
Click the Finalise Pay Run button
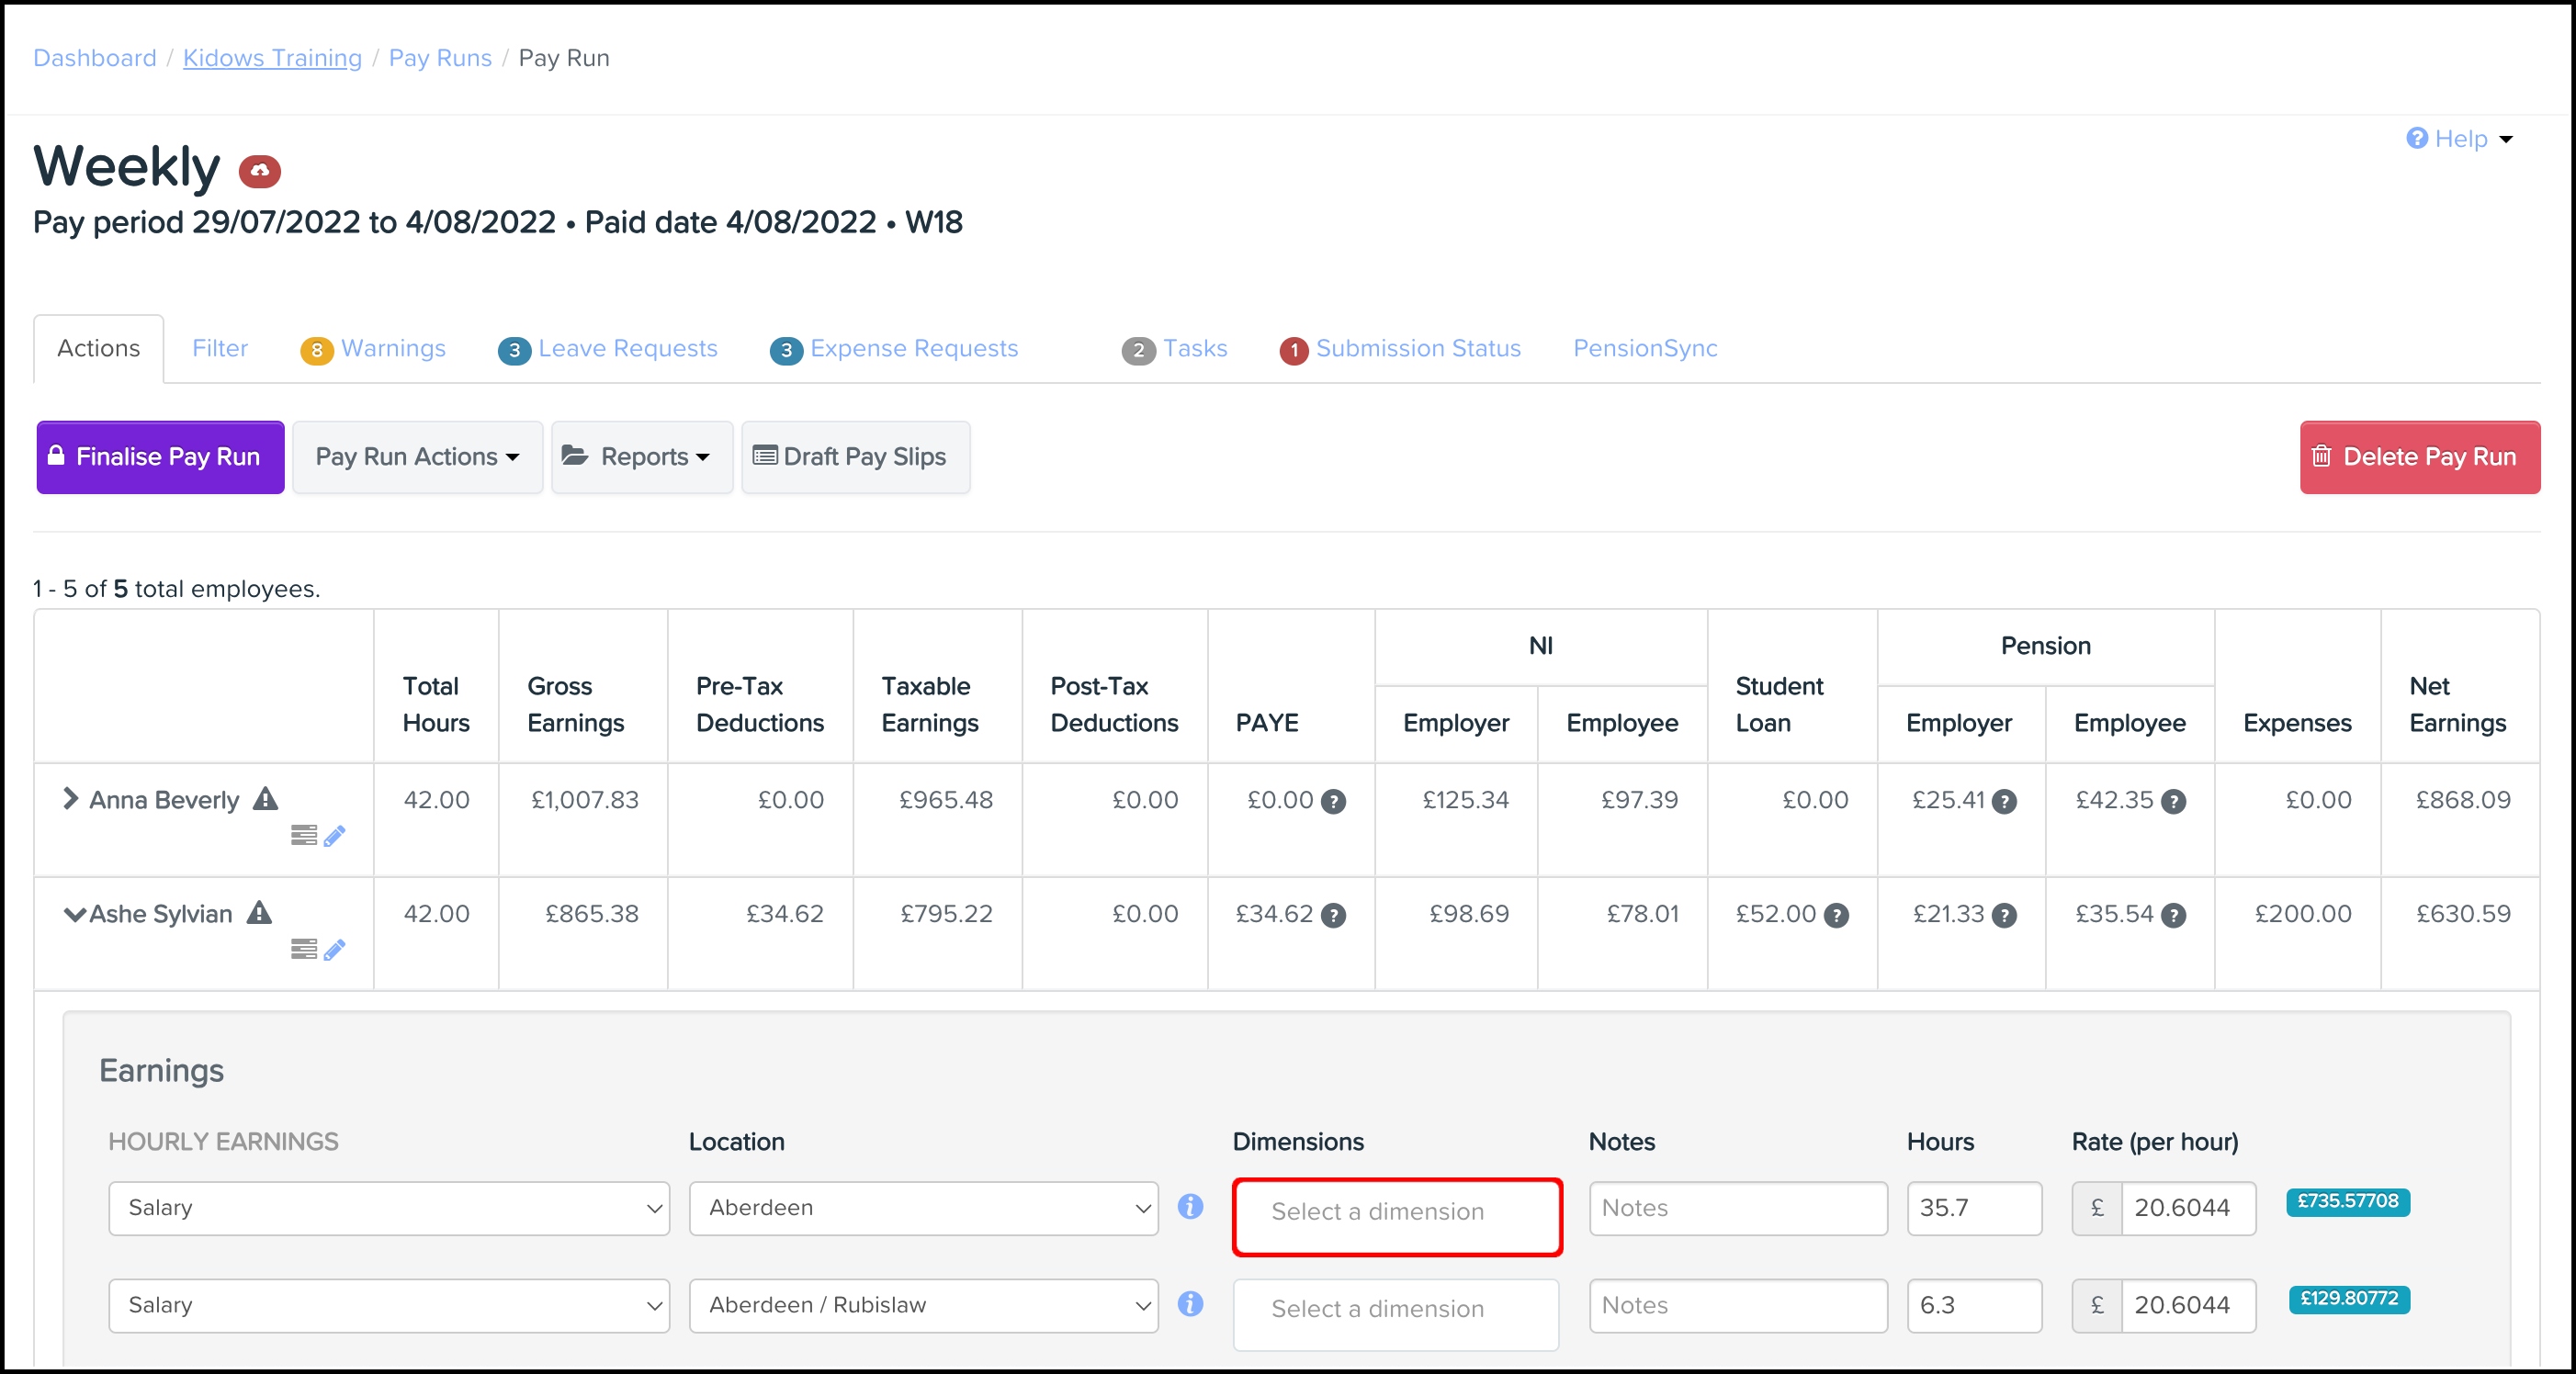(160, 457)
